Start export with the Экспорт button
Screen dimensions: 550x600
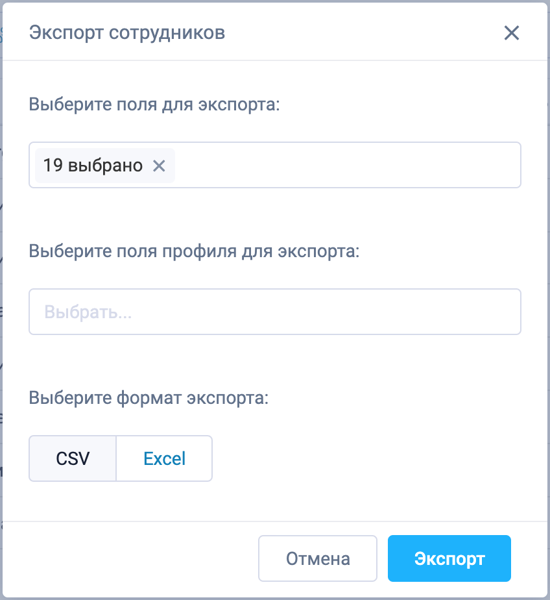tap(449, 558)
